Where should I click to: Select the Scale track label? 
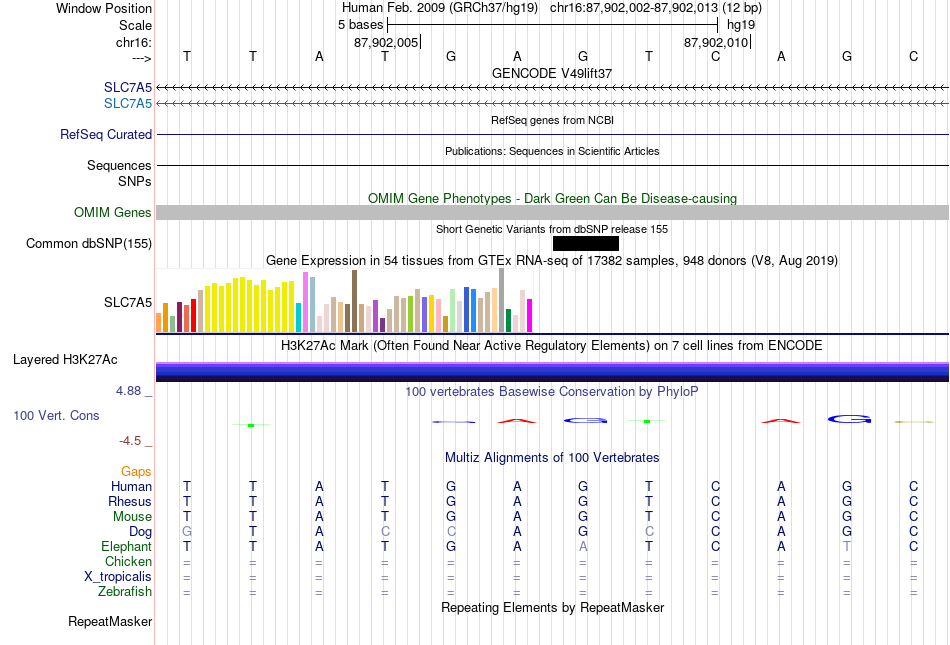[x=135, y=25]
